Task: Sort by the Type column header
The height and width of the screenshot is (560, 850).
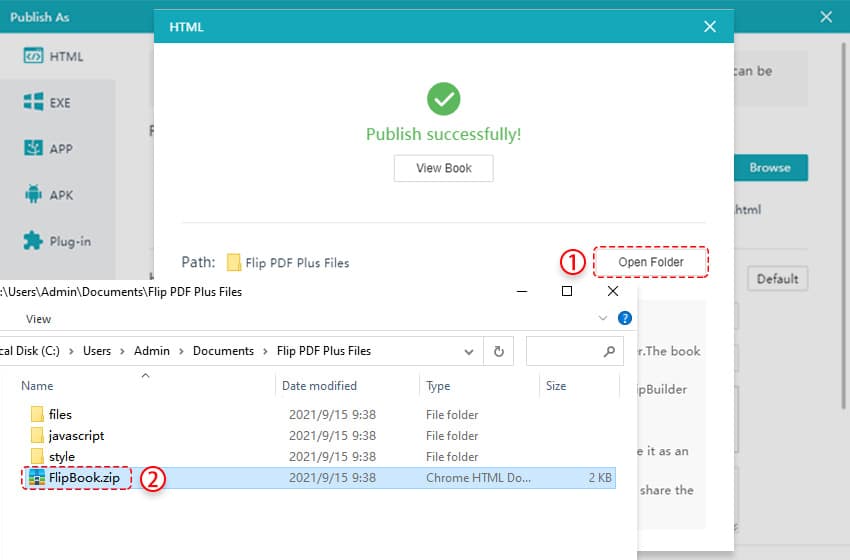Action: pyautogui.click(x=438, y=385)
